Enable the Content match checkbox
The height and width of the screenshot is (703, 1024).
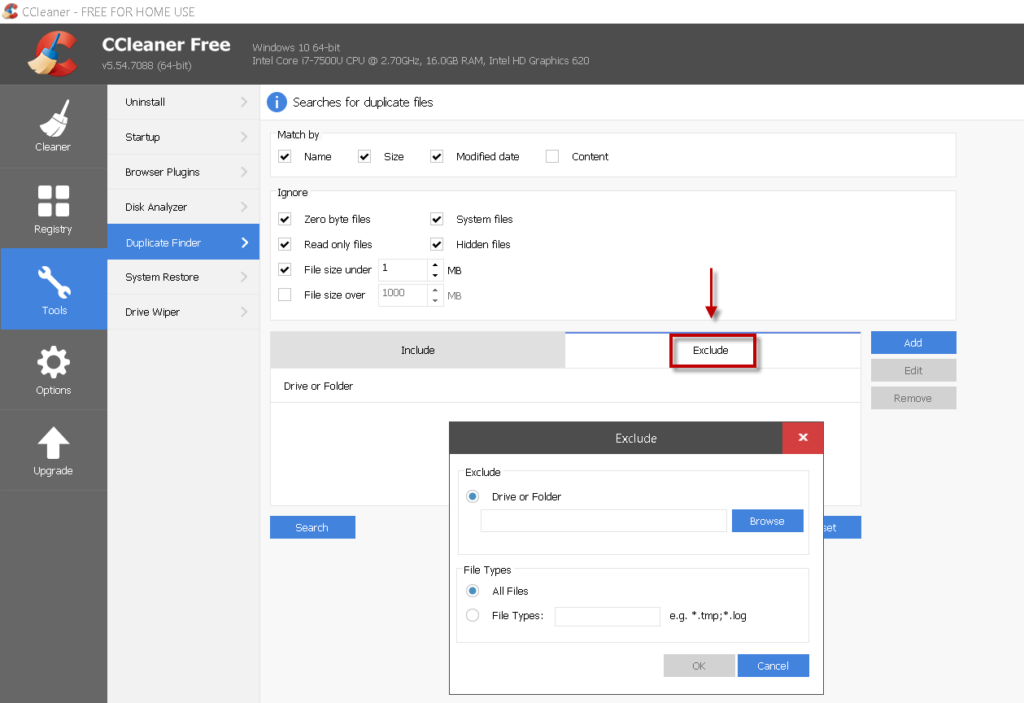click(x=552, y=157)
